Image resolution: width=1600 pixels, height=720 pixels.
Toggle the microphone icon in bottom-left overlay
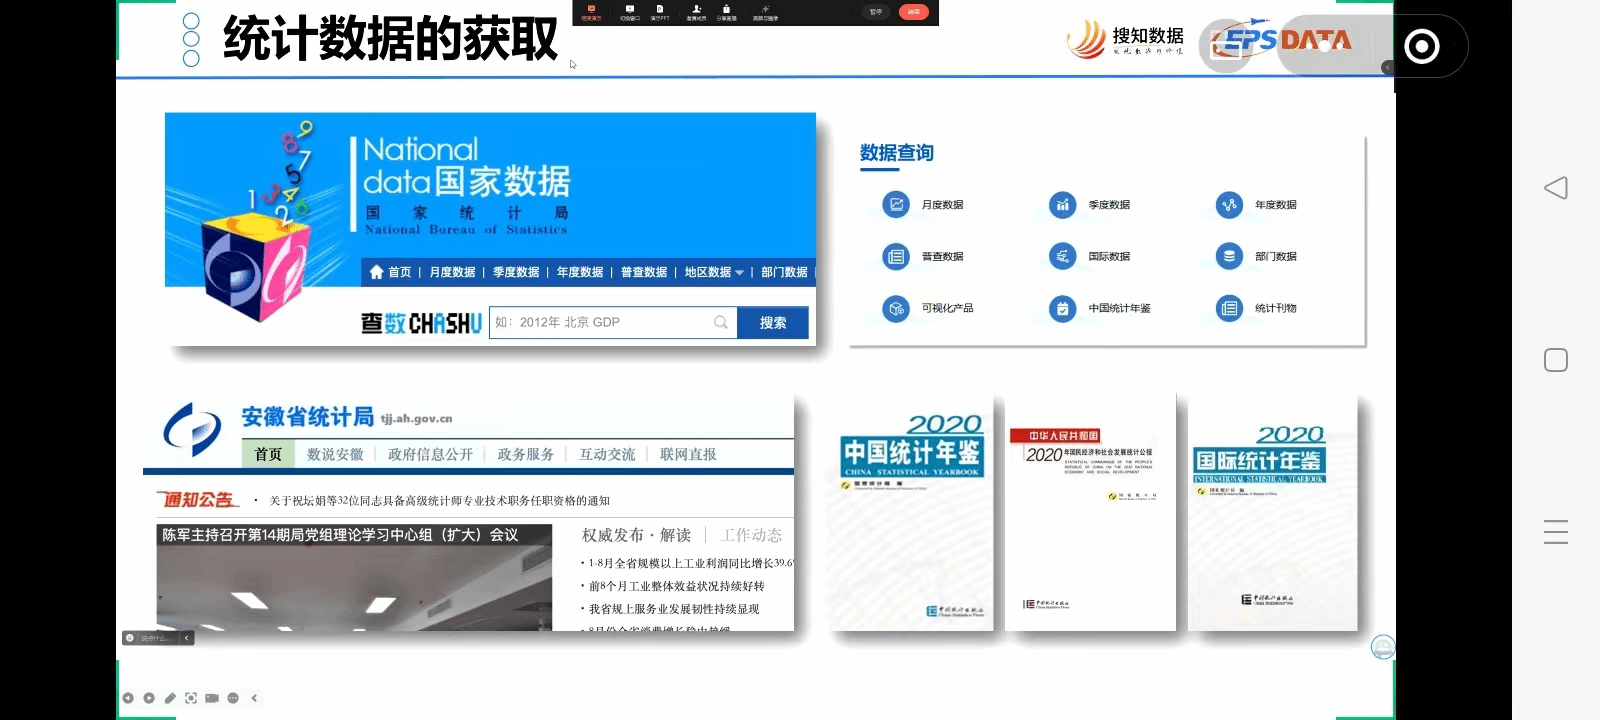129,638
